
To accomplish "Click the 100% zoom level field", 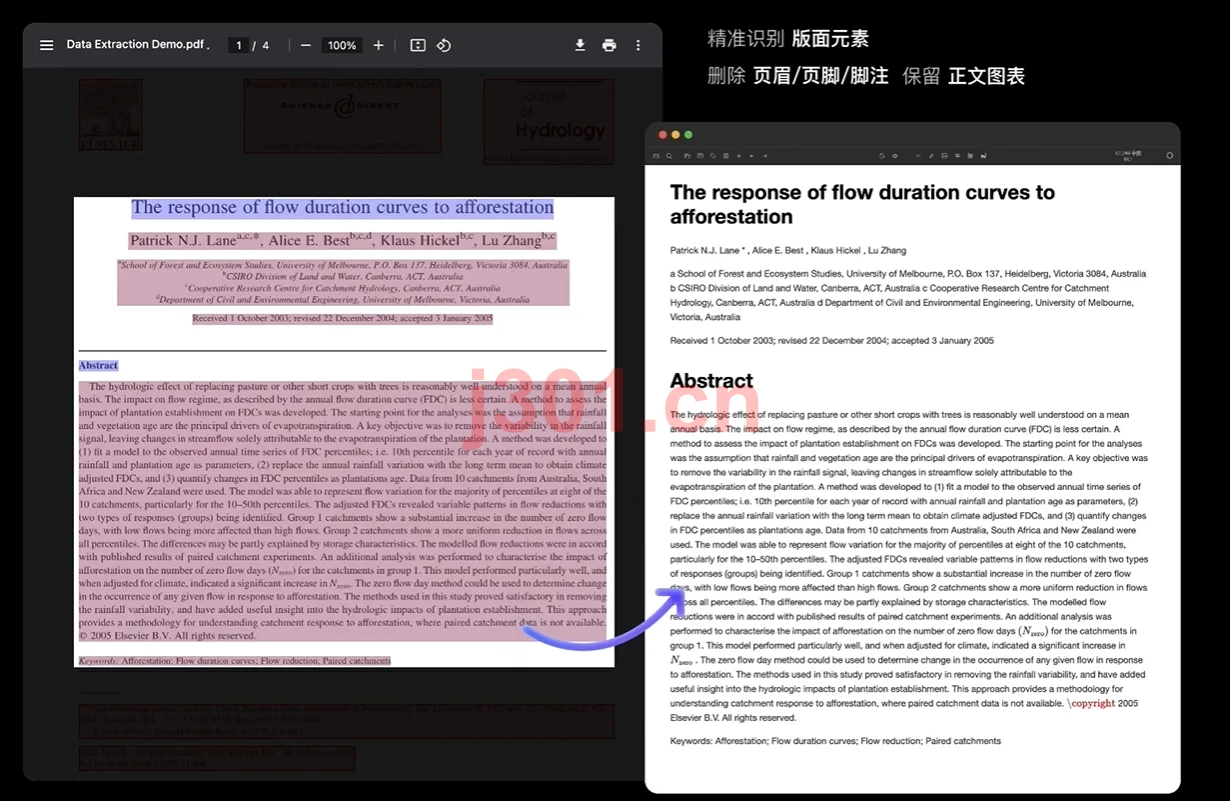I will coord(342,45).
